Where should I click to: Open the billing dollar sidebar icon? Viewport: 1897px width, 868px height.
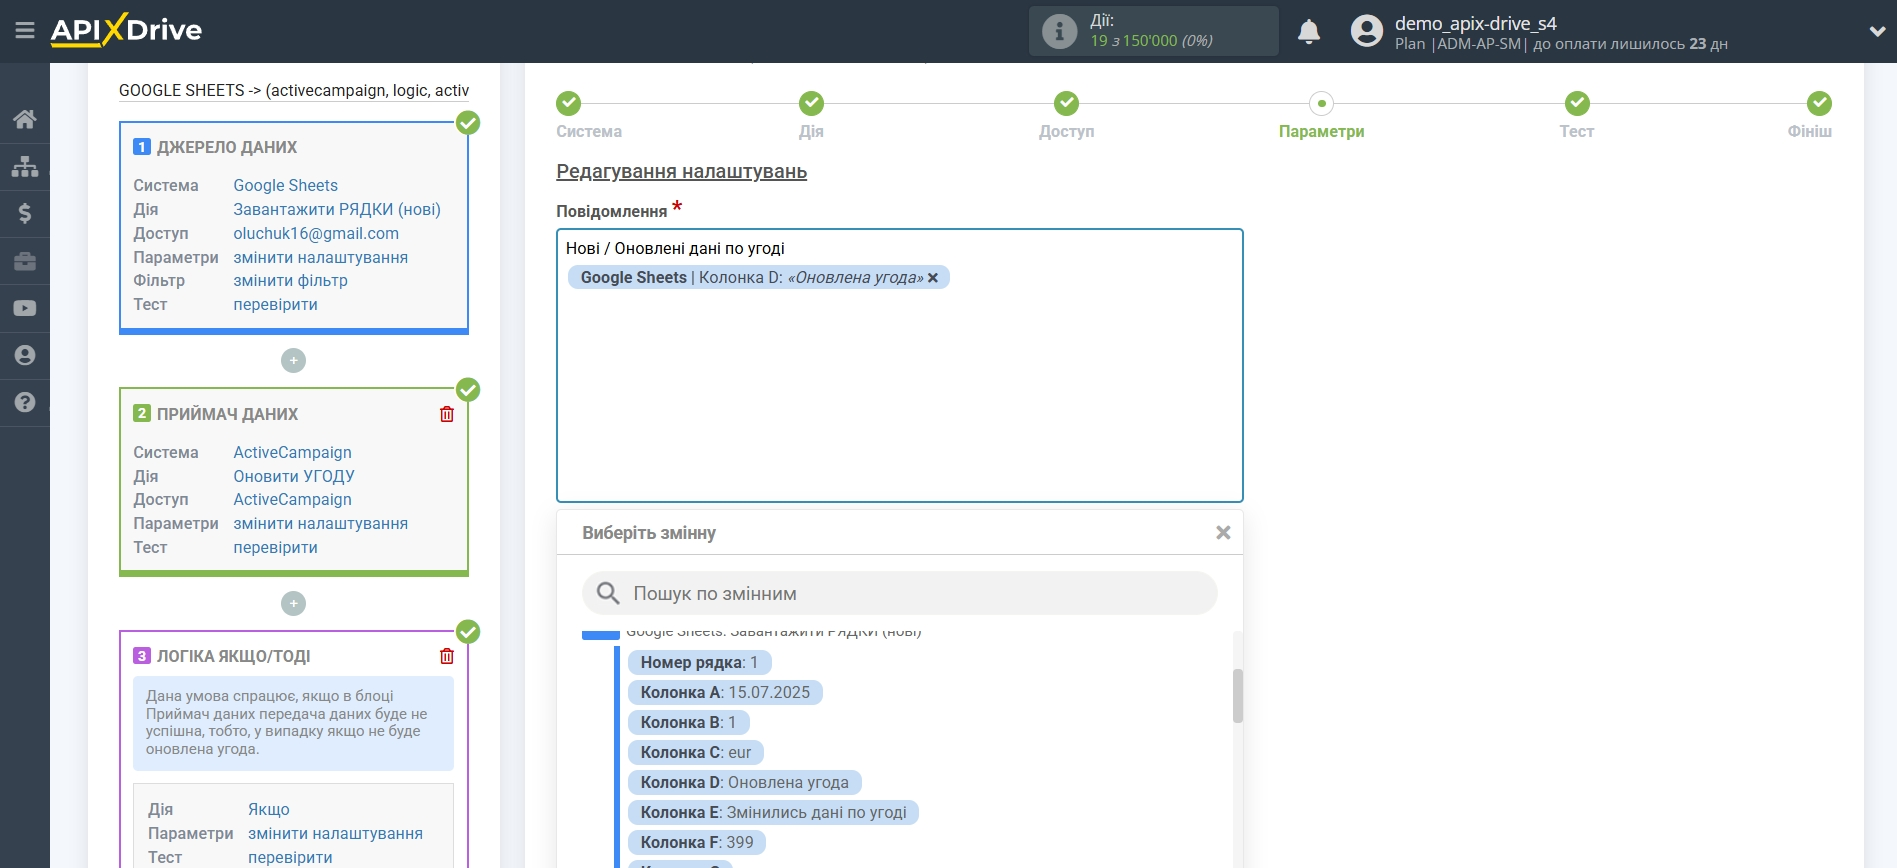(x=25, y=213)
